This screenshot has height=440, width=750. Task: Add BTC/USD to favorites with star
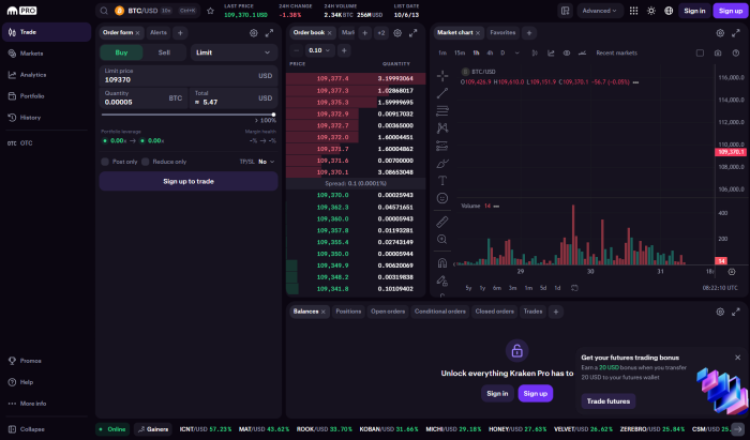[210, 11]
